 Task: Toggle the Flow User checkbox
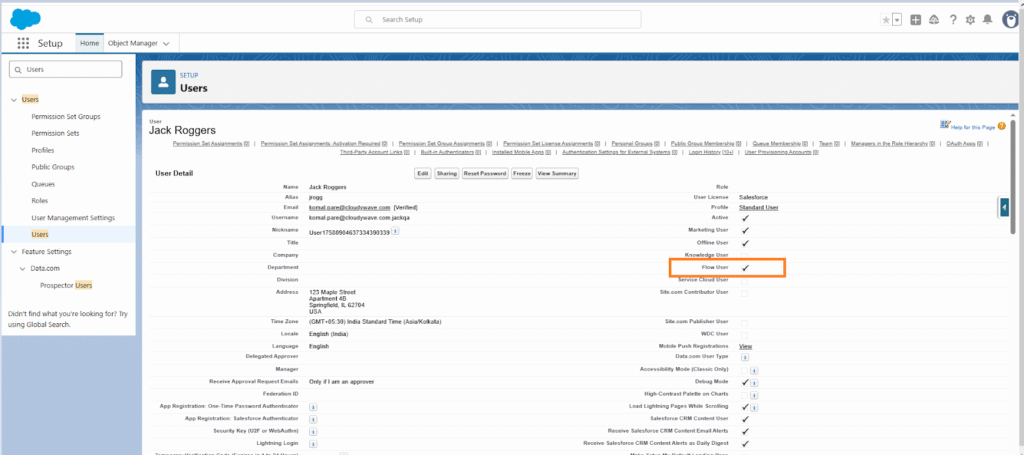tap(745, 268)
